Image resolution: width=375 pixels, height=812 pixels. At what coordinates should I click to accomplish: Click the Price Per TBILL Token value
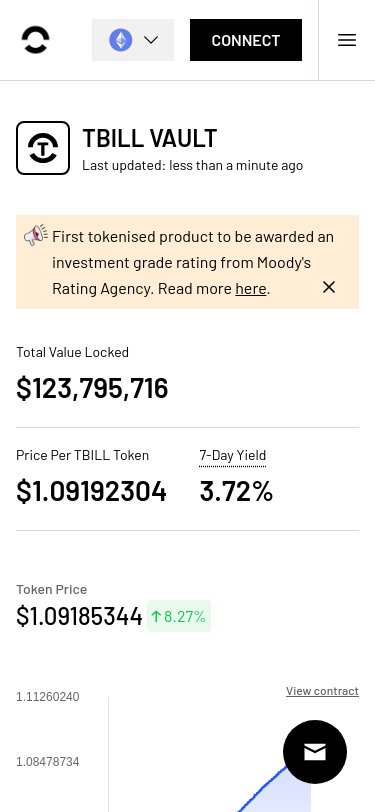pyautogui.click(x=92, y=491)
